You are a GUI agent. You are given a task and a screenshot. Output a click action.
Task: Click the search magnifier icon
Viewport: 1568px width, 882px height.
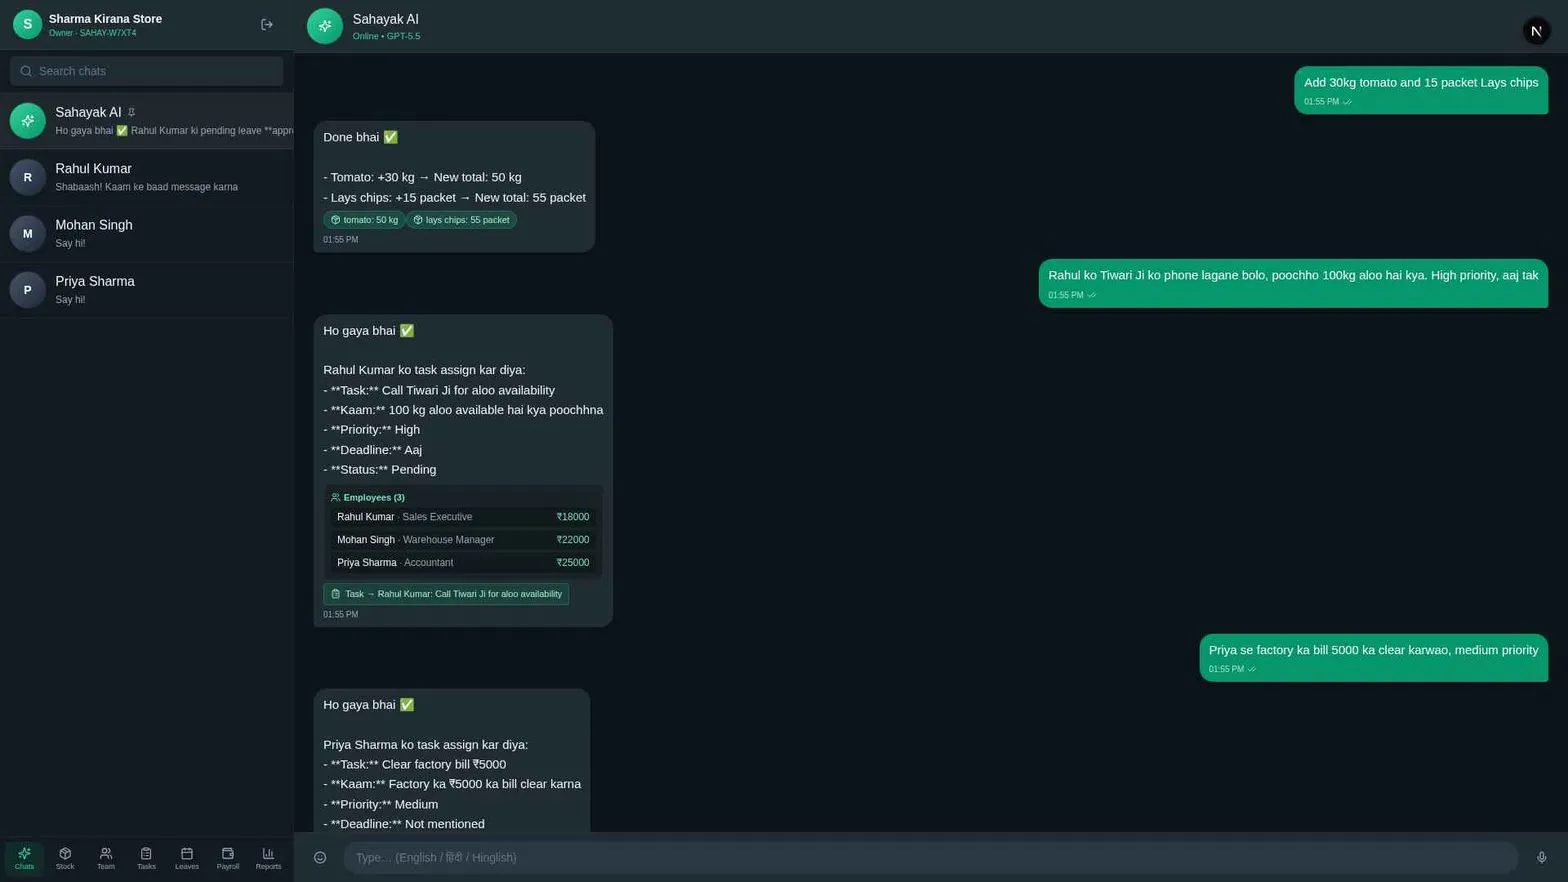26,71
